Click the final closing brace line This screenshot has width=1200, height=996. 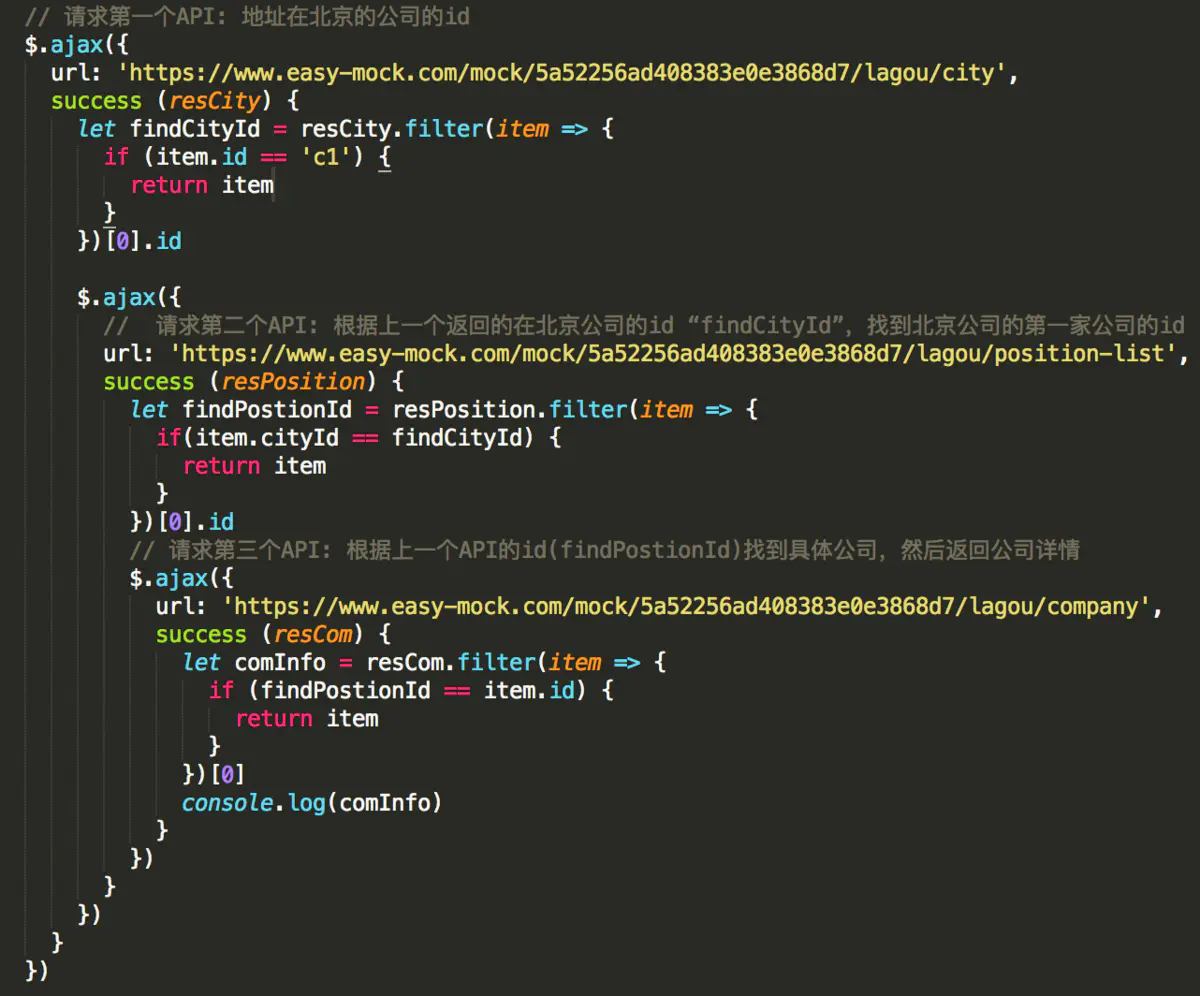click(37, 971)
